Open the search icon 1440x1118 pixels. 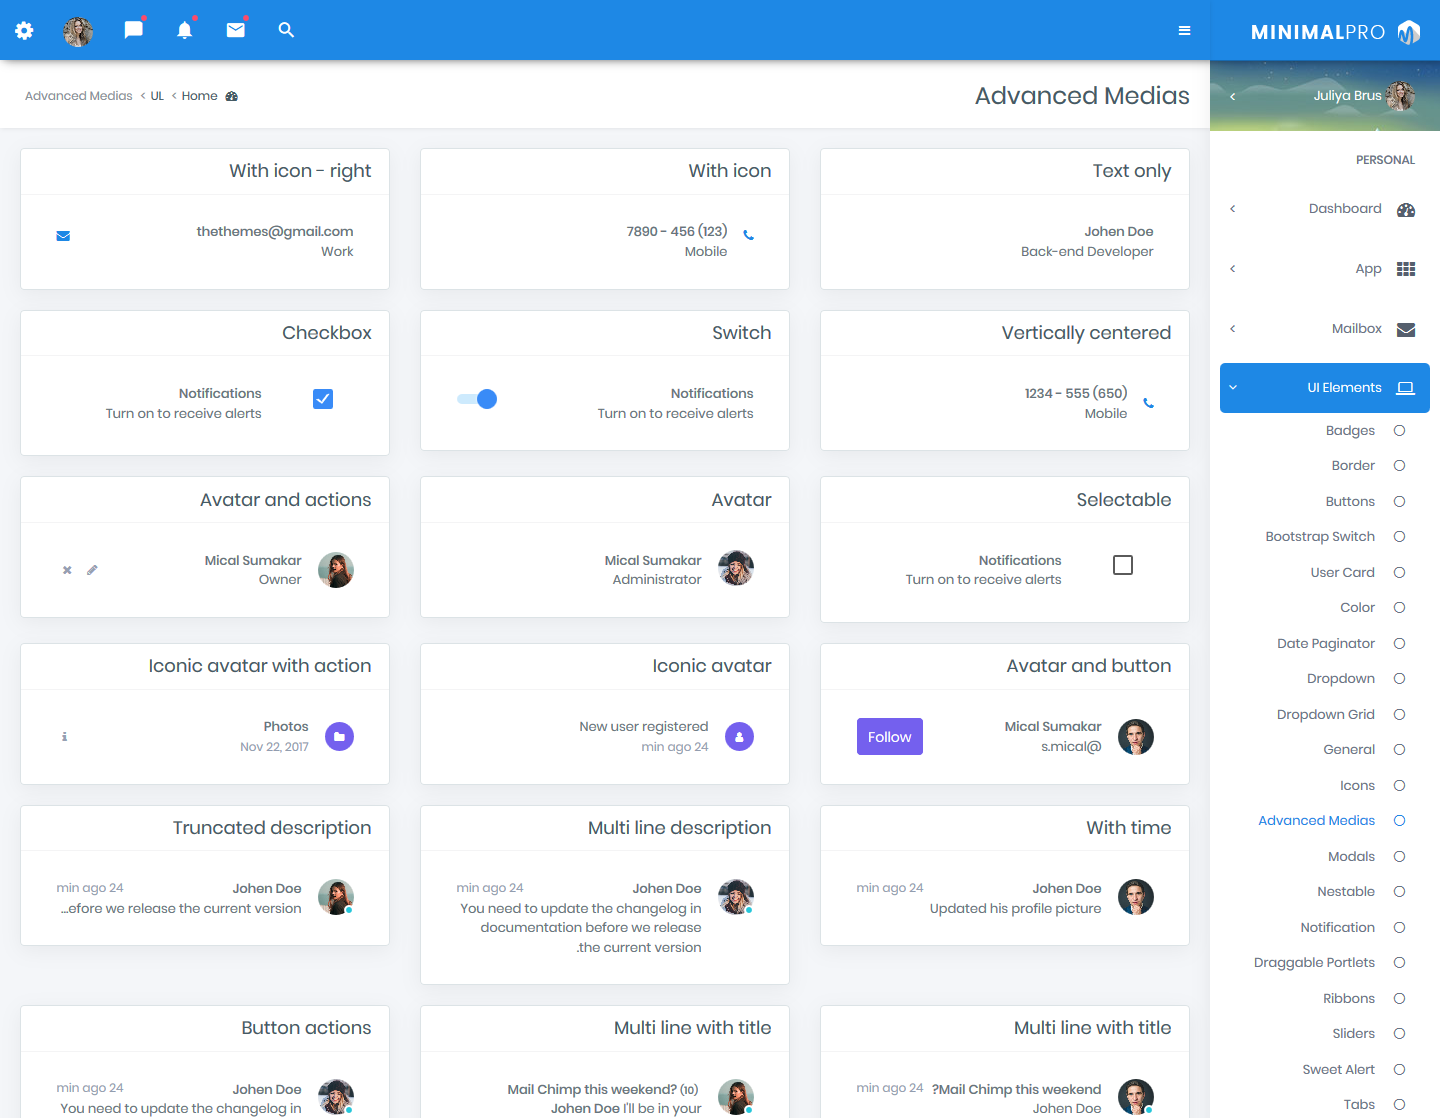tap(286, 30)
